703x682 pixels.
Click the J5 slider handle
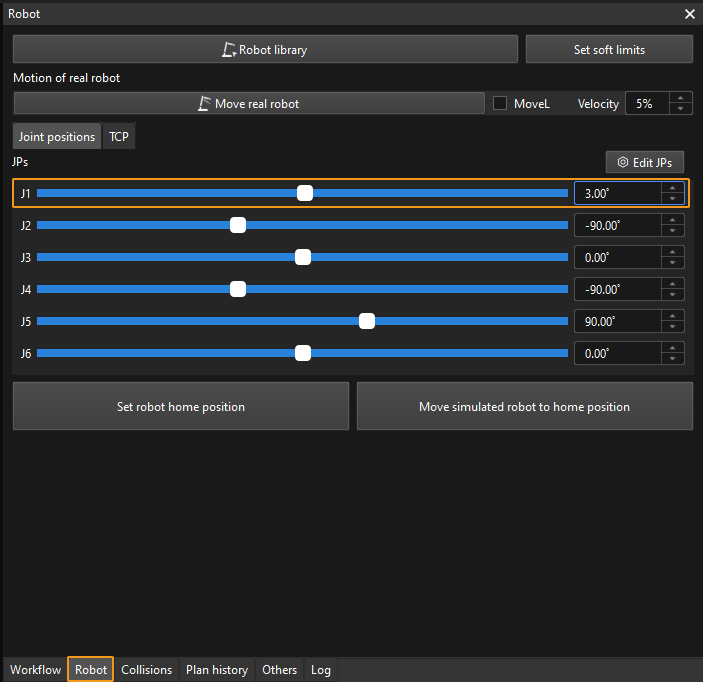click(367, 321)
